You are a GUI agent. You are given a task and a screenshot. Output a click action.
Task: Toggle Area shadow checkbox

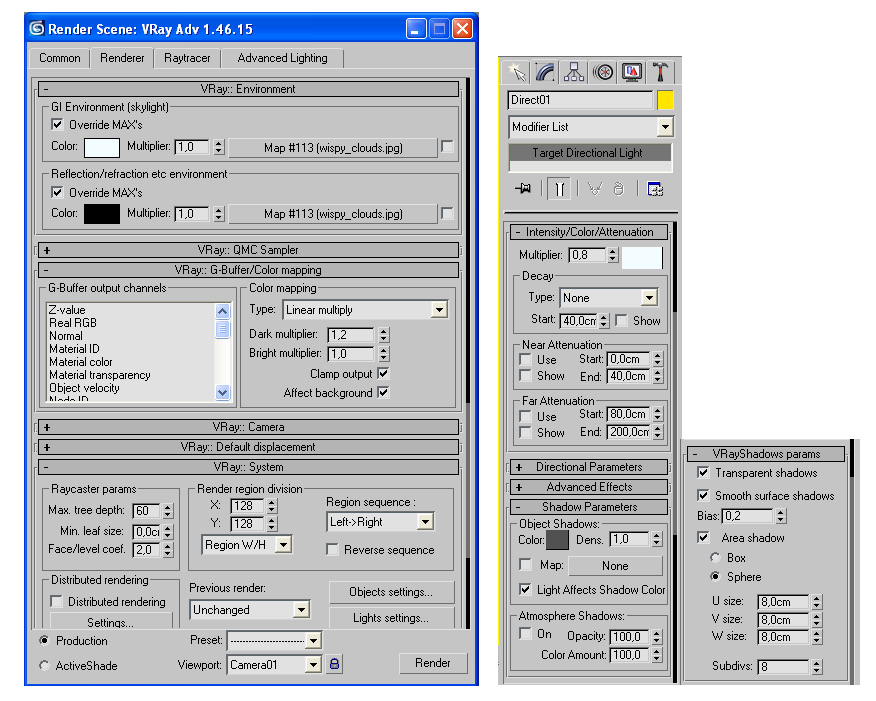[x=703, y=537]
